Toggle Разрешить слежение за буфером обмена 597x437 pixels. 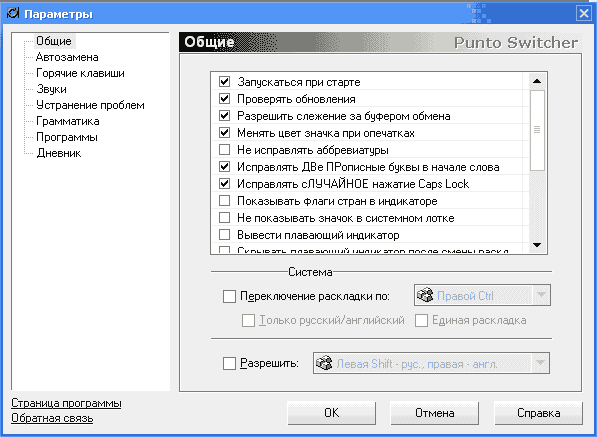pyautogui.click(x=225, y=115)
